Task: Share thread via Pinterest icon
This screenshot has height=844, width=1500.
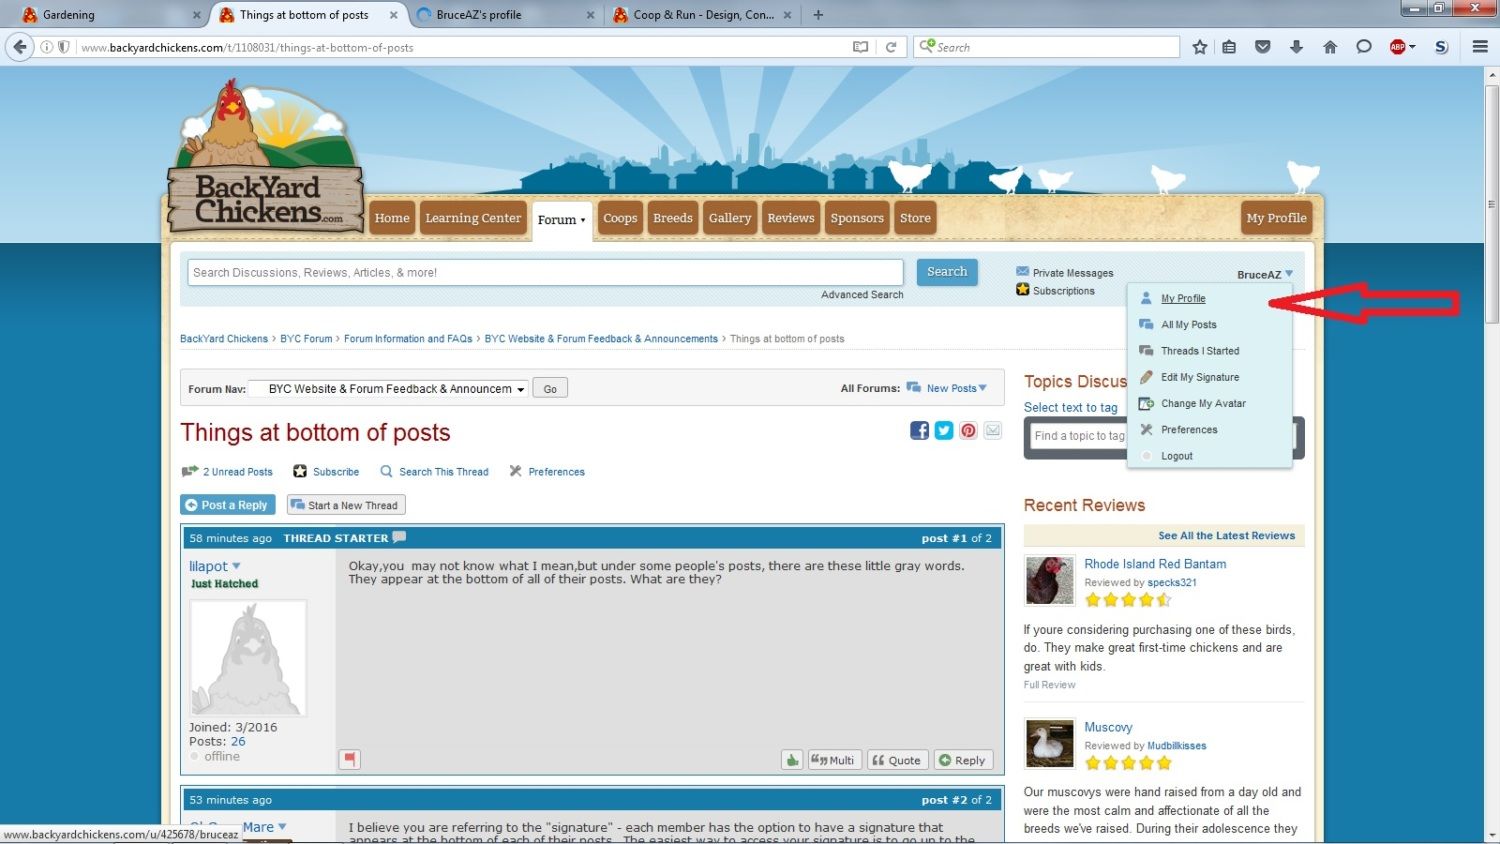Action: [968, 430]
